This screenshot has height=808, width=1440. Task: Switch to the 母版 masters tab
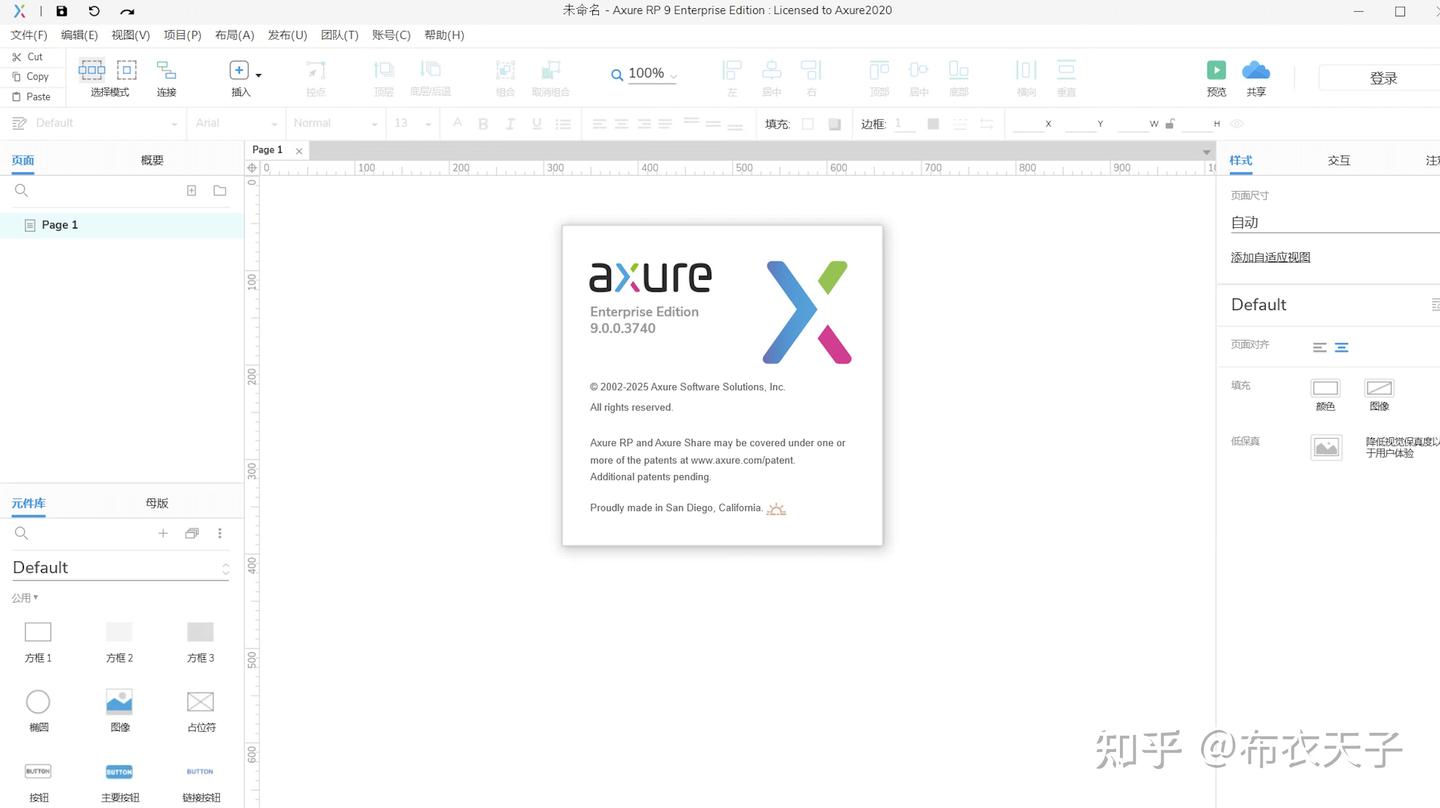pos(157,503)
